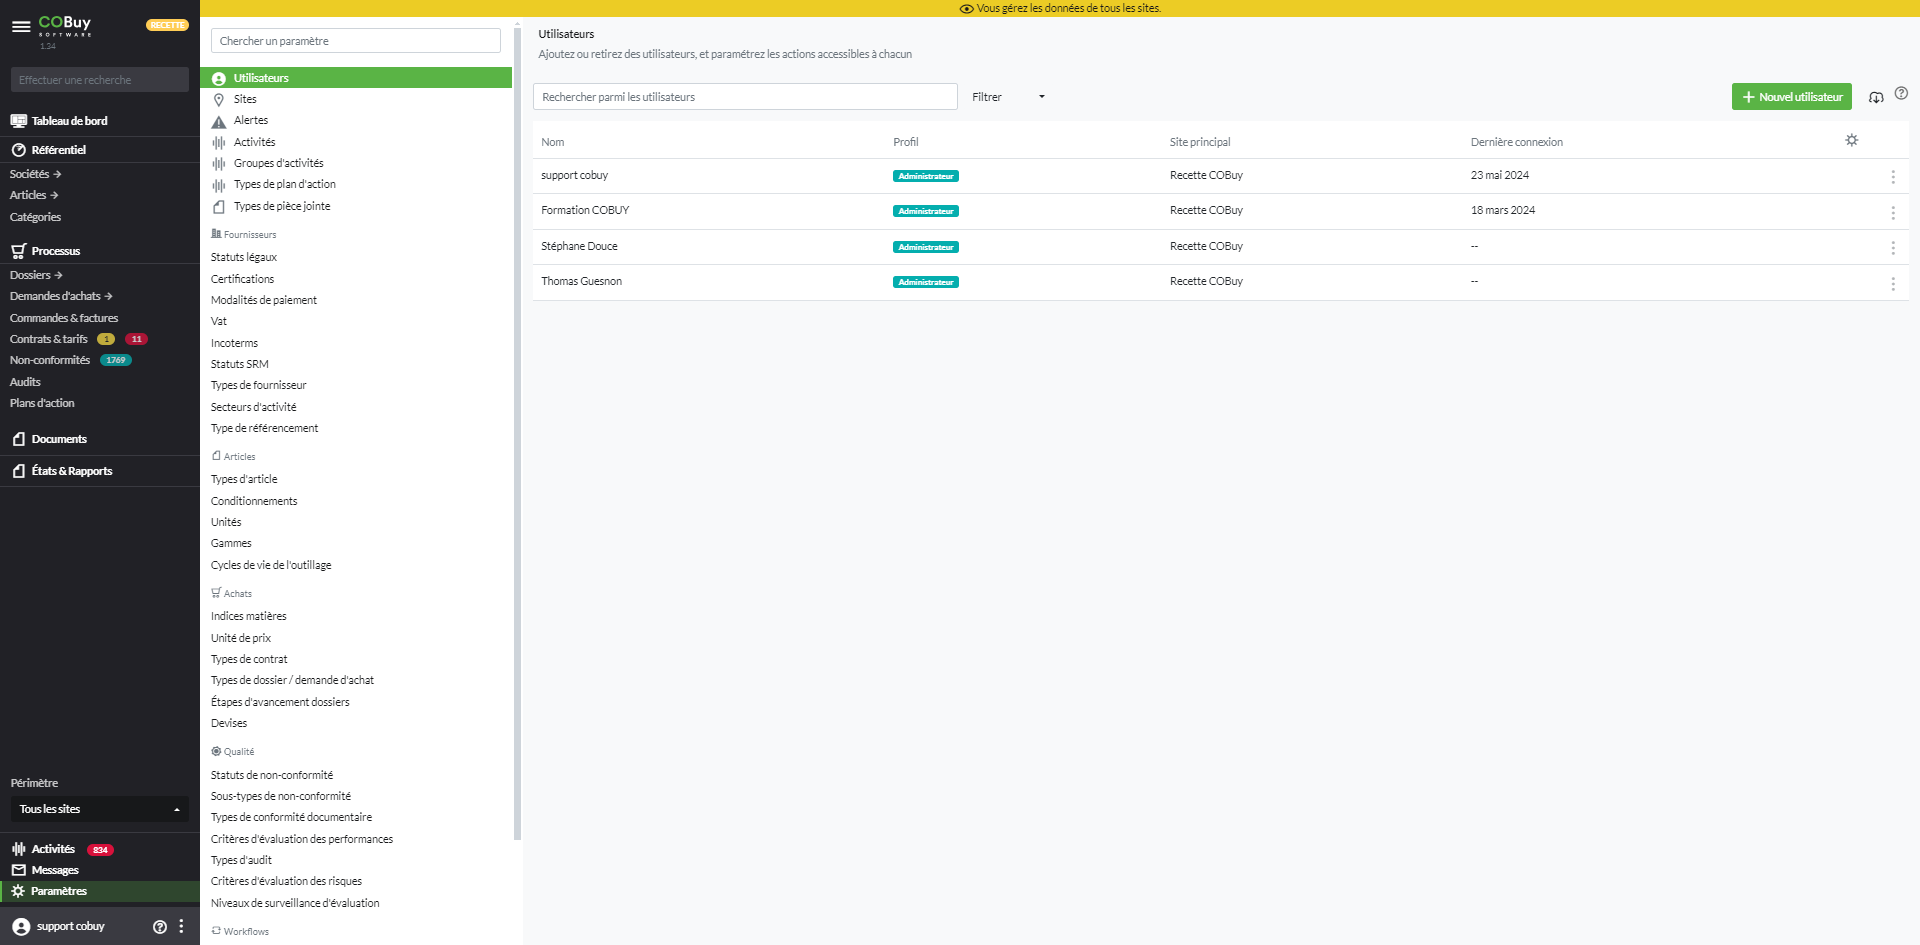The height and width of the screenshot is (945, 1920).
Task: Open the kebab menu beside support cobuy profile
Action: tap(181, 927)
